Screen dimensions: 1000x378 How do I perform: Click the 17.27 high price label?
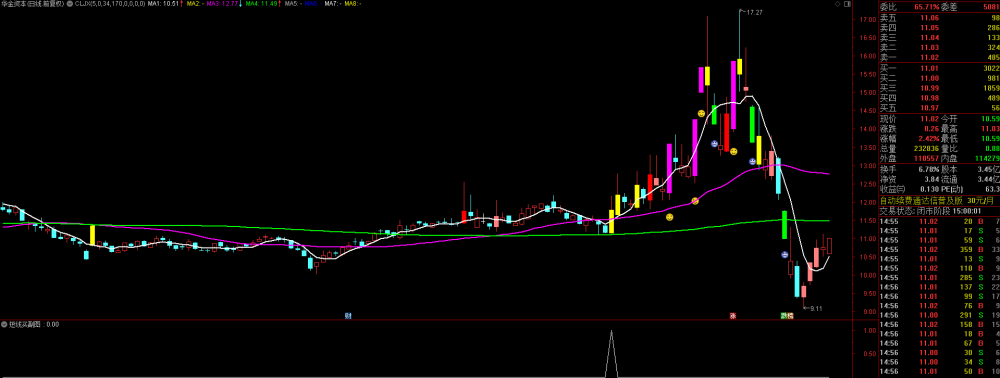tap(754, 12)
